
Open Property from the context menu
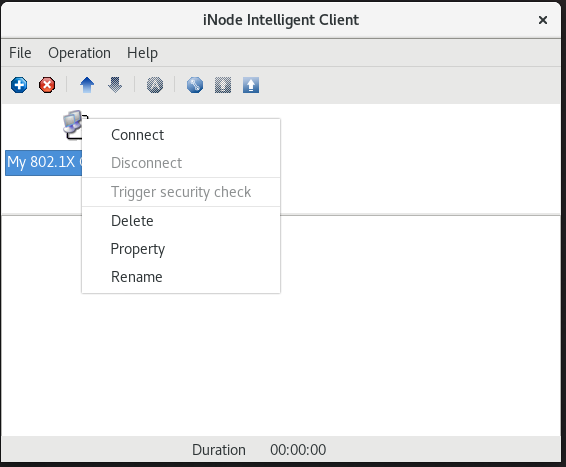click(181, 249)
